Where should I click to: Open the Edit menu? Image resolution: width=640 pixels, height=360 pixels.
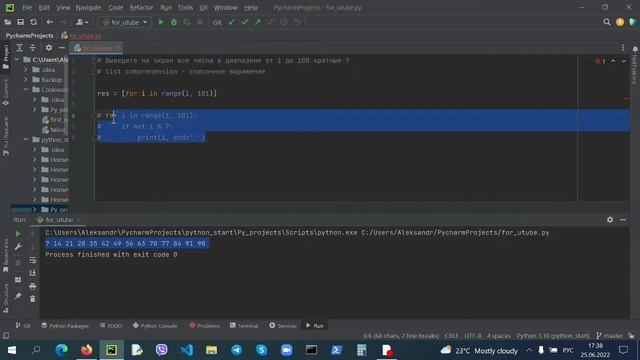click(x=44, y=7)
